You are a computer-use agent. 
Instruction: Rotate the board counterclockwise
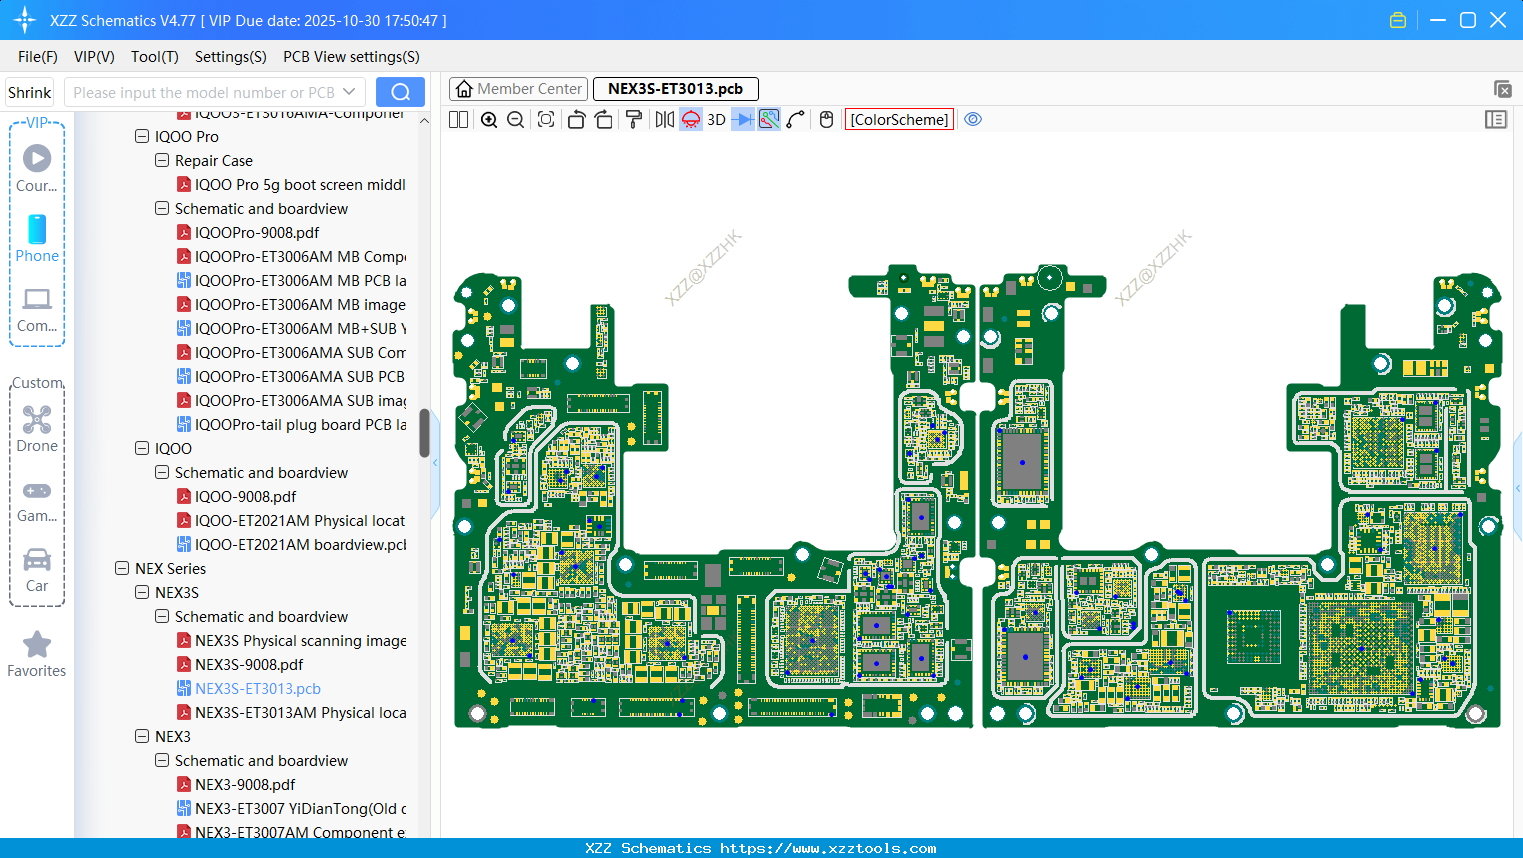pos(576,120)
